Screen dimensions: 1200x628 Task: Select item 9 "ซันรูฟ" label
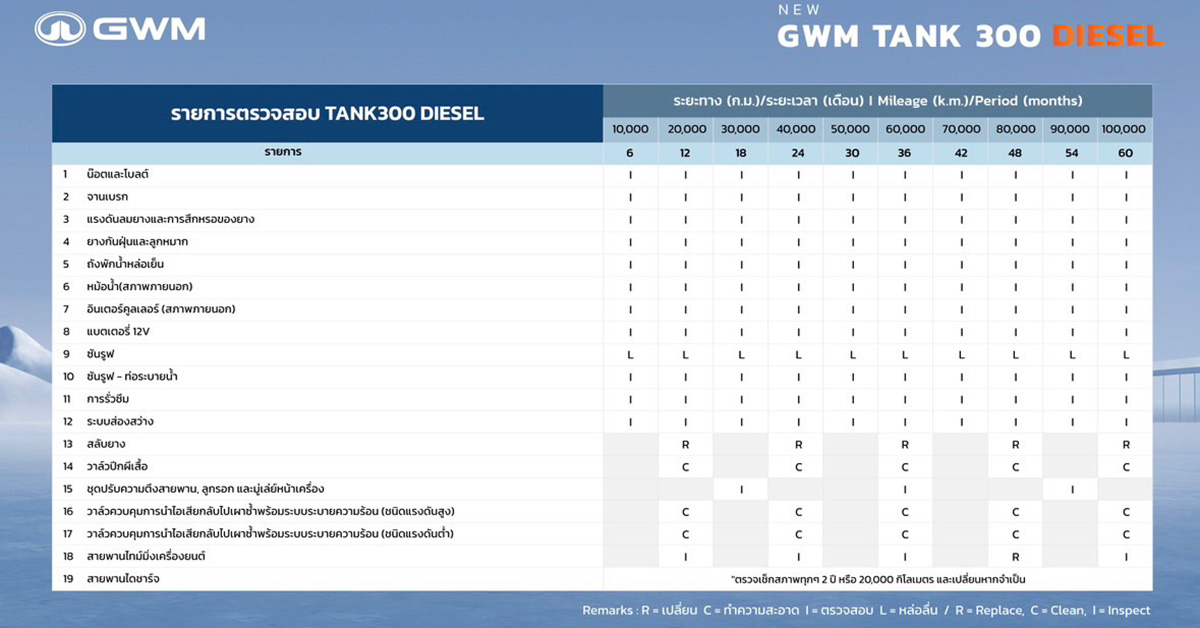click(x=103, y=354)
